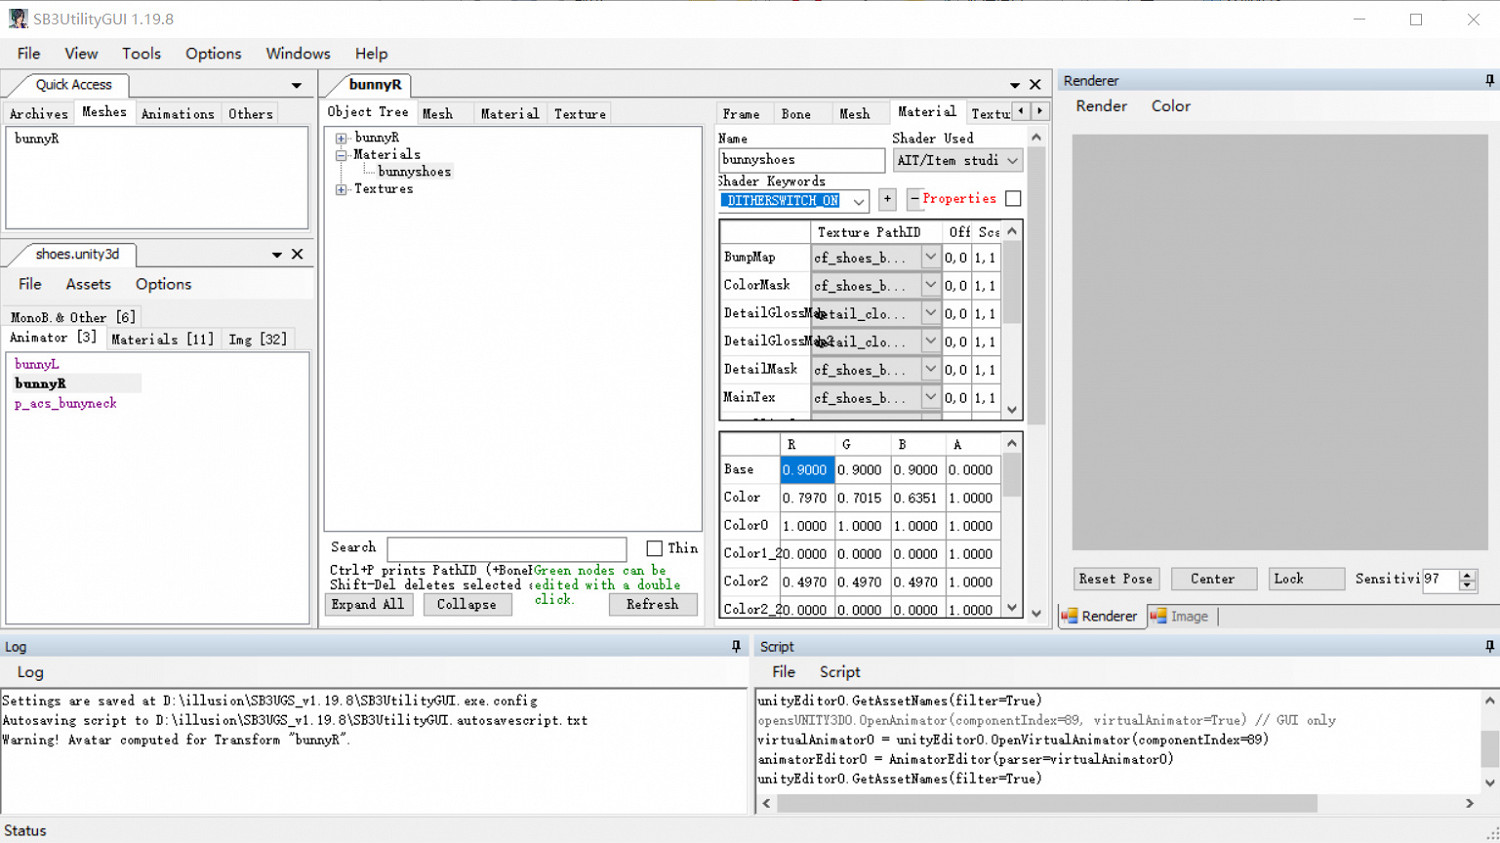Increase Sensitivity value with up arrow
This screenshot has height=843, width=1500.
(1467, 574)
